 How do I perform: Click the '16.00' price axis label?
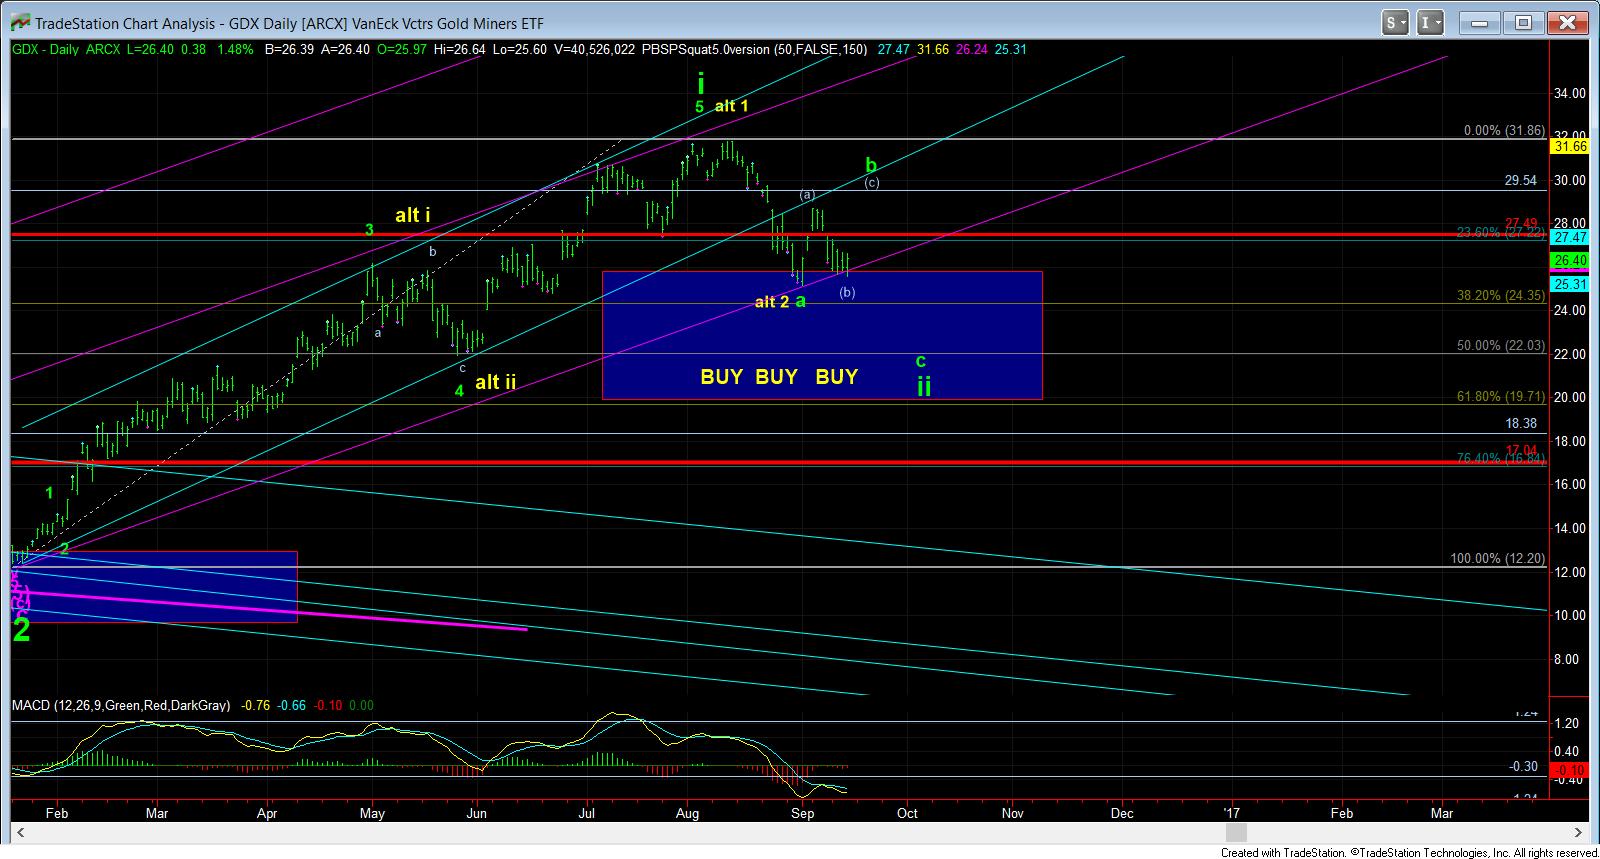[x=1570, y=484]
